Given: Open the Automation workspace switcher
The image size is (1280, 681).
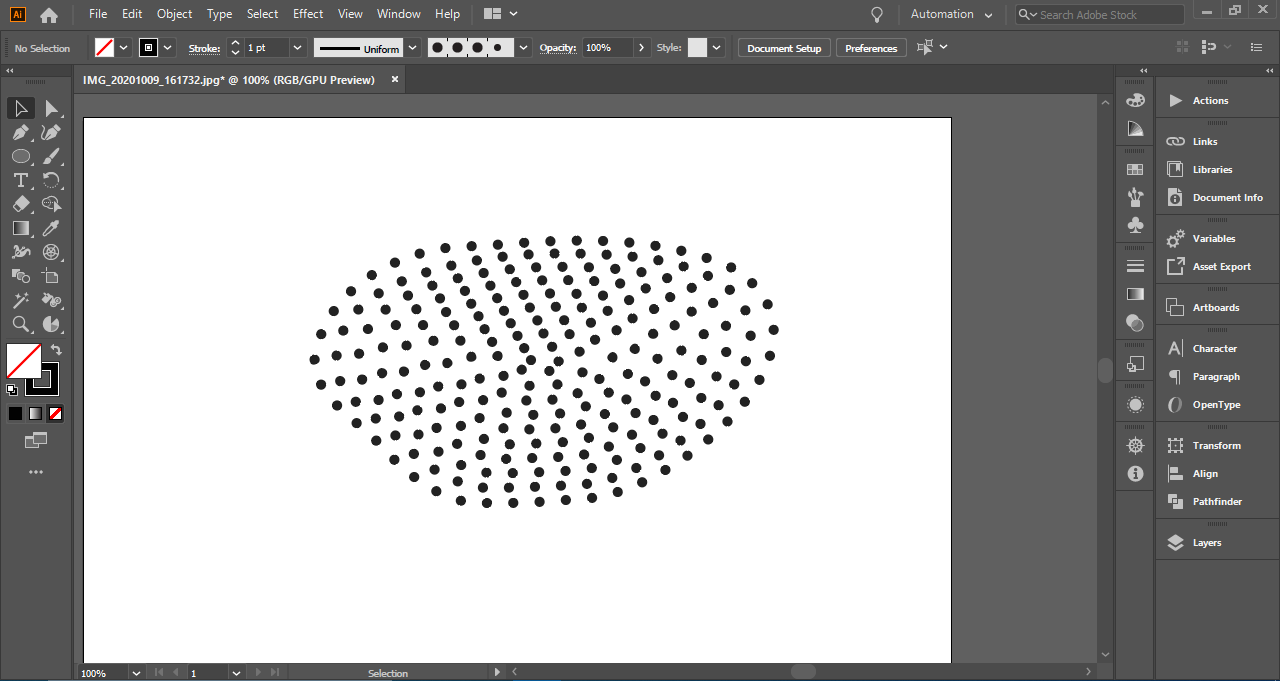Looking at the screenshot, I should (x=951, y=15).
